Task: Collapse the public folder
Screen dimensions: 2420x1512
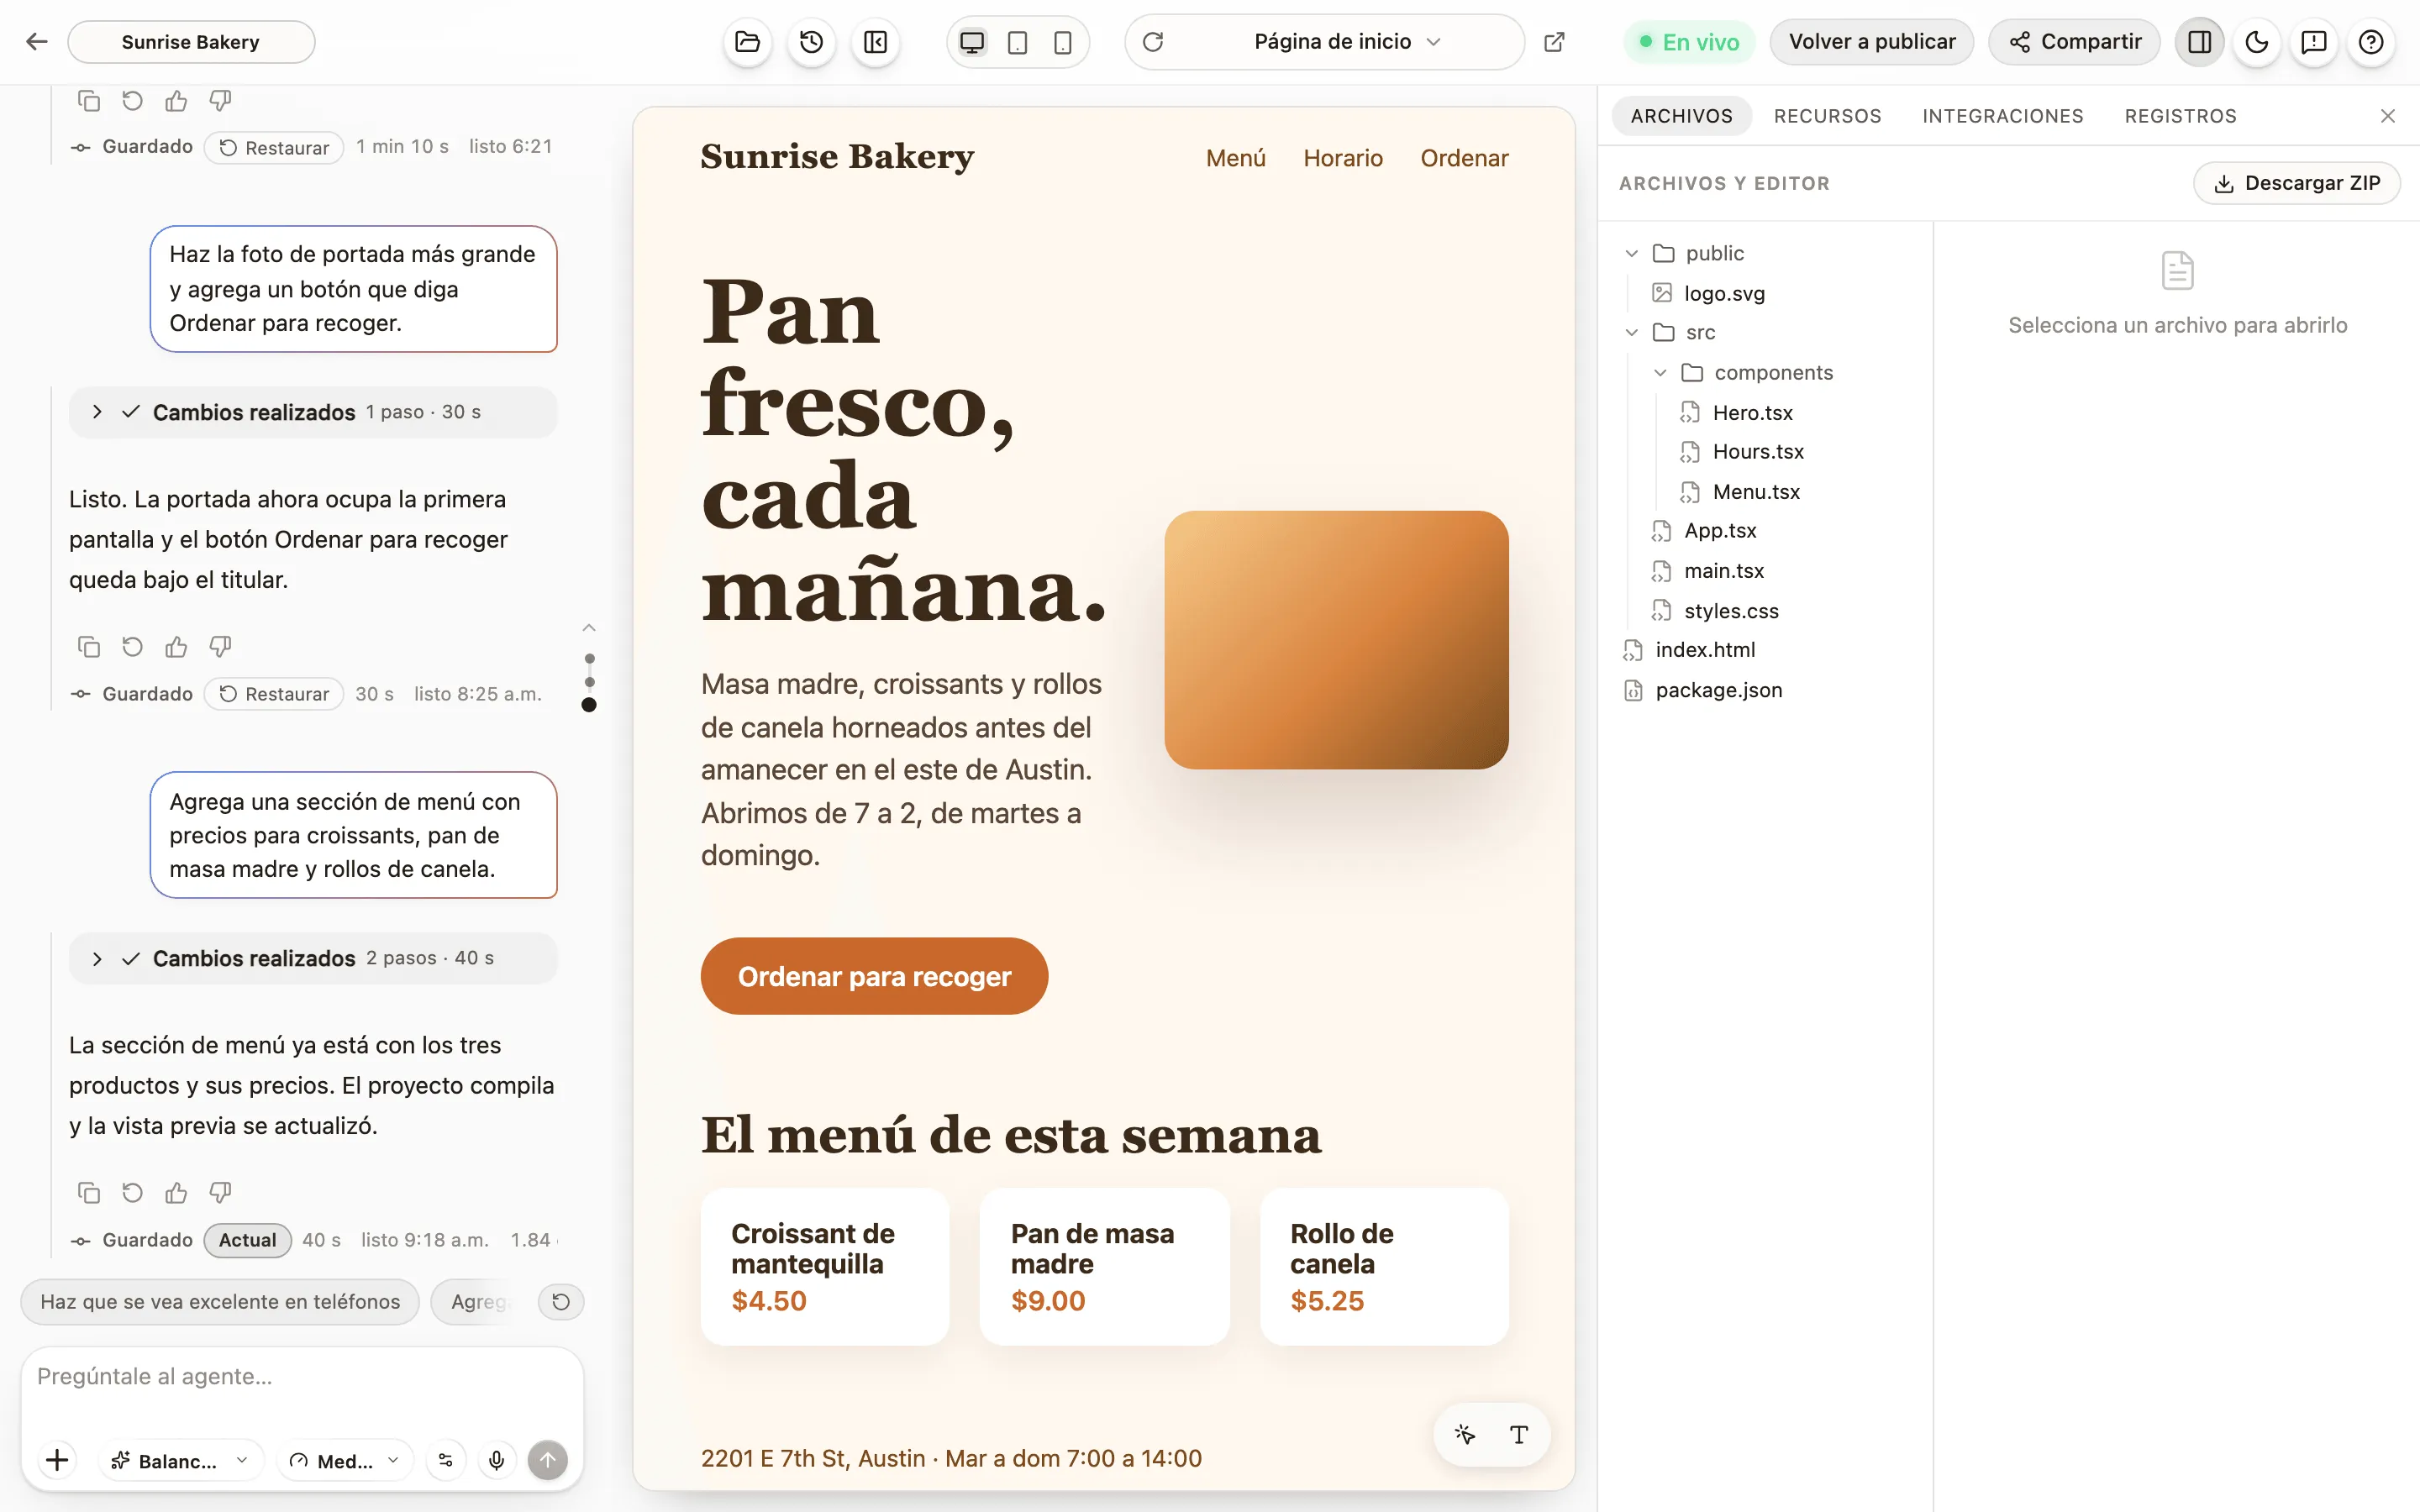Action: pyautogui.click(x=1632, y=253)
